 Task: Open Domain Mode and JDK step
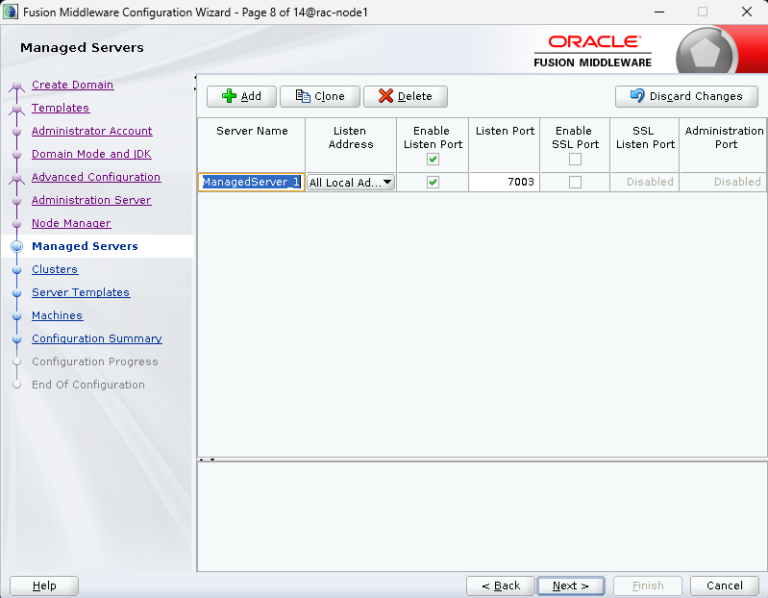tap(92, 154)
